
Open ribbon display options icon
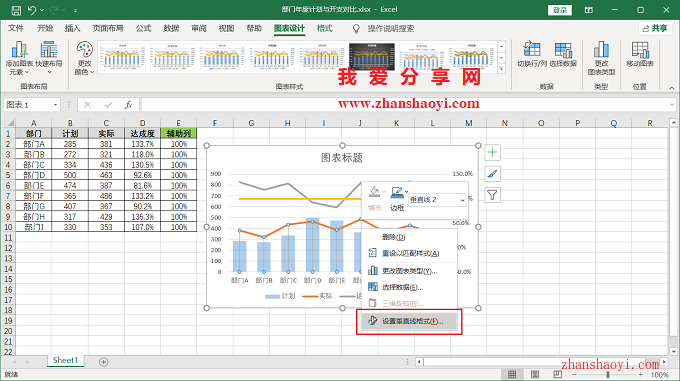click(588, 10)
